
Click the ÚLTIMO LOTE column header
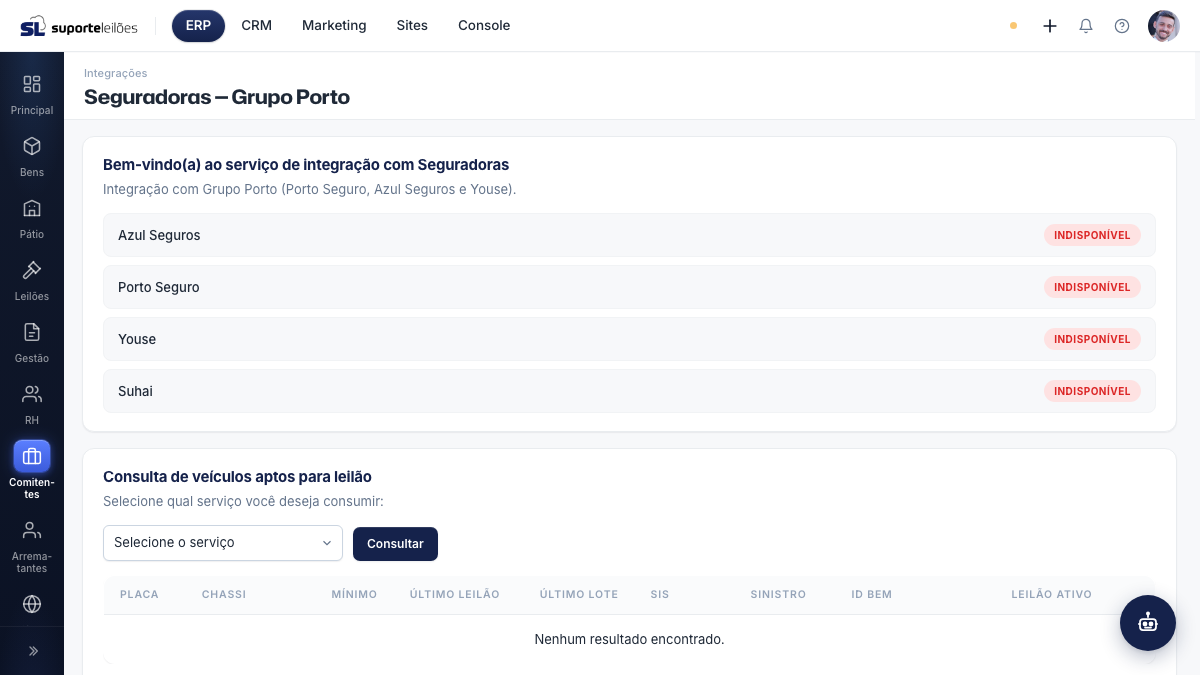click(579, 594)
